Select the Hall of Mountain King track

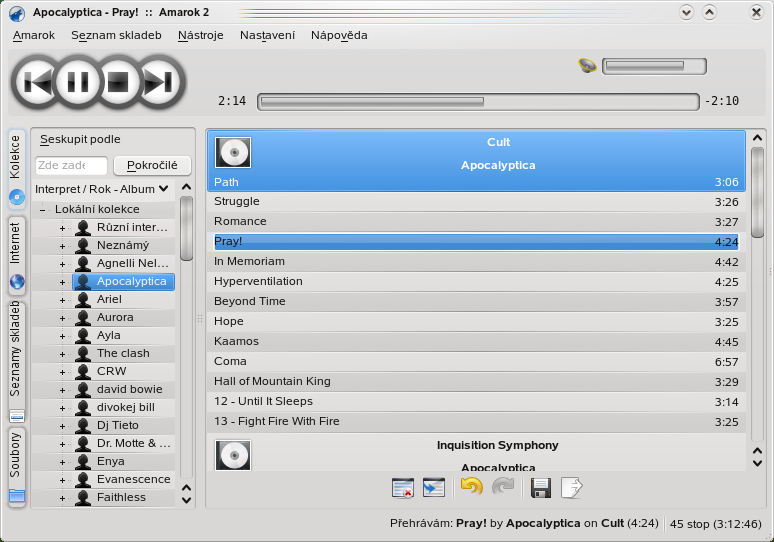tap(476, 382)
